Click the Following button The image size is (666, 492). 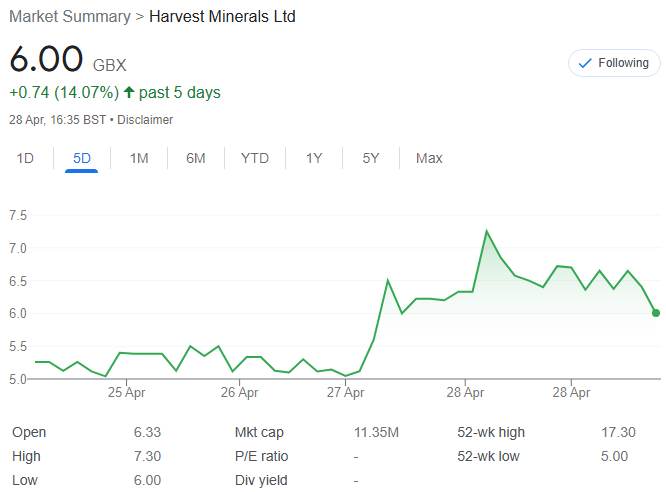click(x=614, y=63)
